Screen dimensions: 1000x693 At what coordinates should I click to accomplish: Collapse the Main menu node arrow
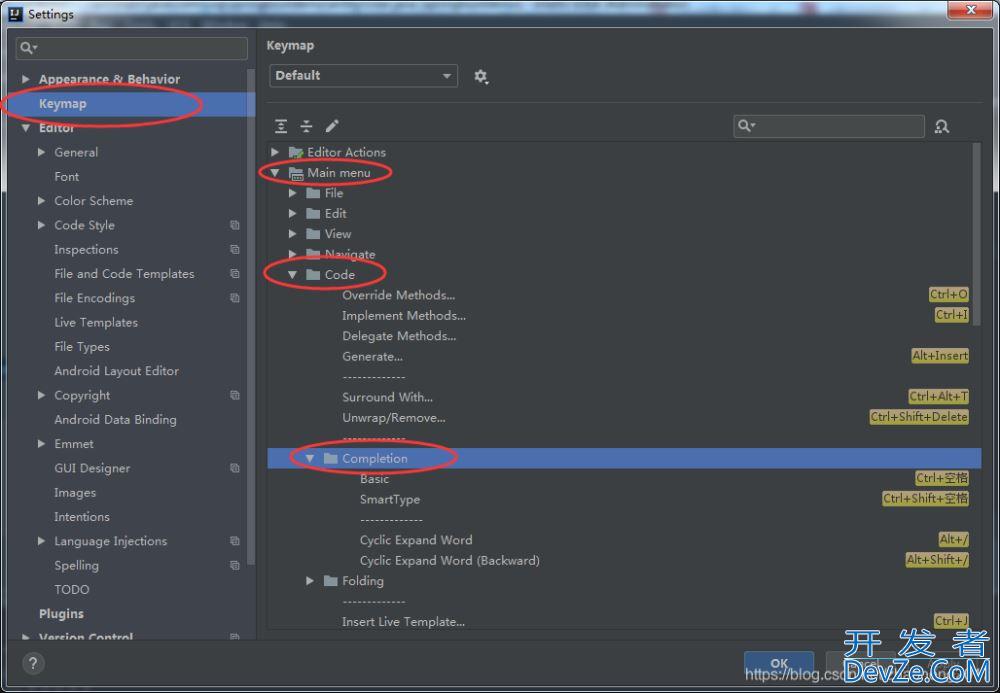[x=275, y=173]
